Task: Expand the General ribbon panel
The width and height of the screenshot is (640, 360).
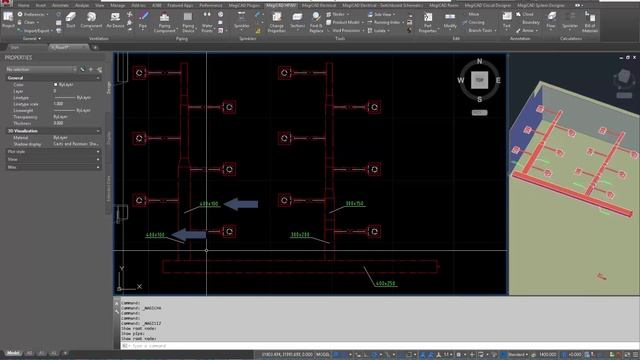Action: [31, 38]
